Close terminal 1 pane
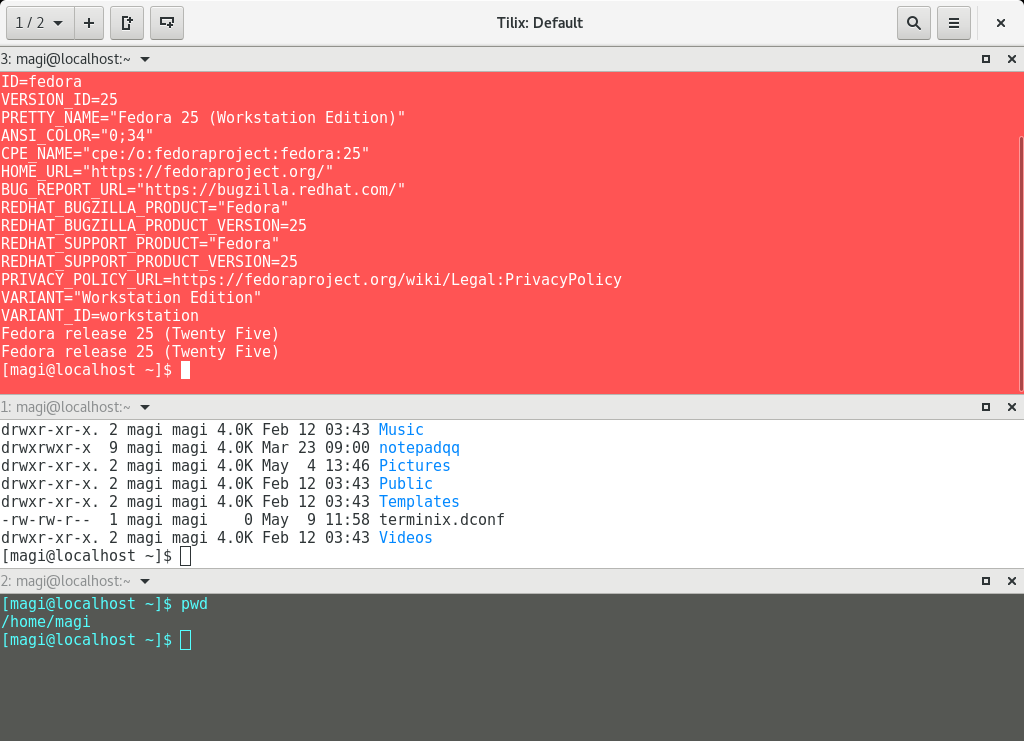Image resolution: width=1024 pixels, height=741 pixels. [1012, 407]
